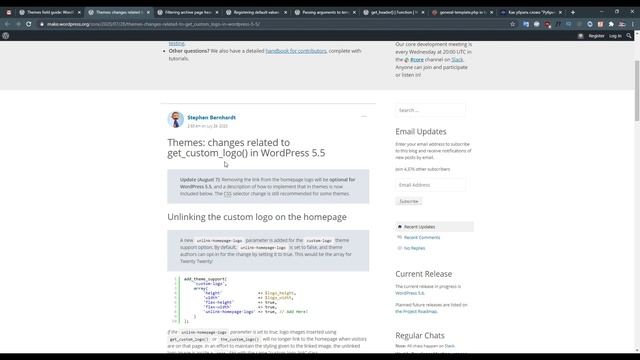Open a new browser tab with the plus icon
Screen dimensions: 640x360
tap(573, 12)
